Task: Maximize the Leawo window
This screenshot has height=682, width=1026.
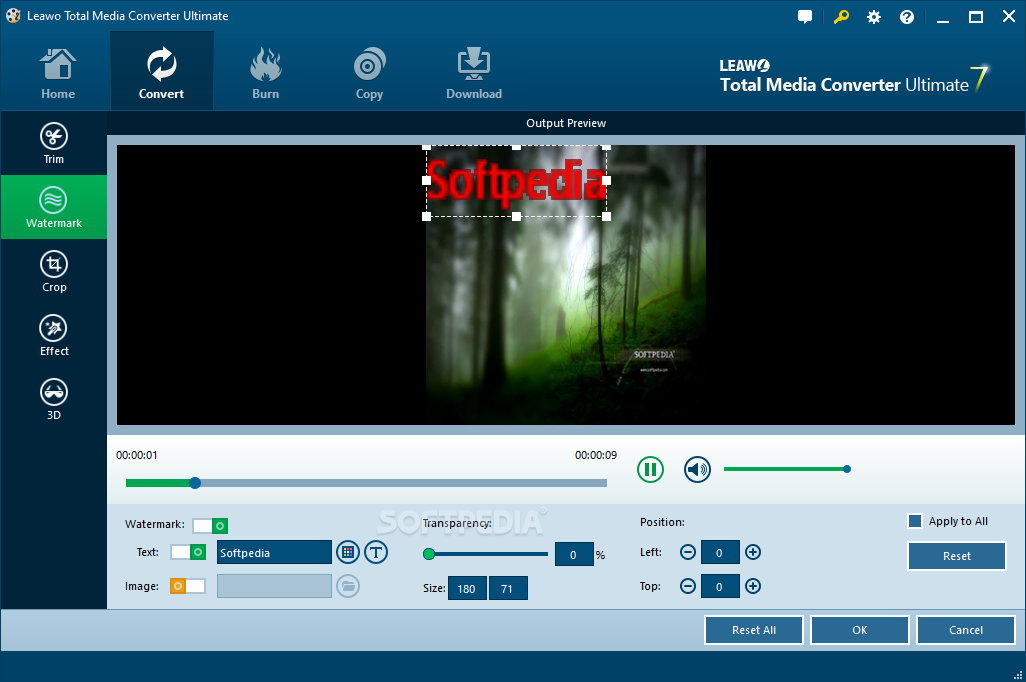Action: [976, 17]
